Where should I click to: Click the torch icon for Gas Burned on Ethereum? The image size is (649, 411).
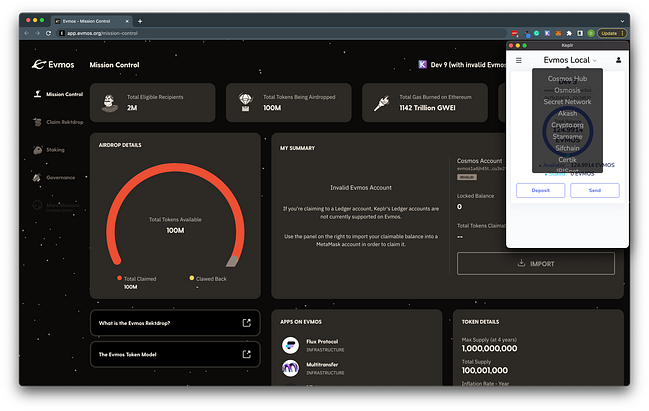[x=382, y=103]
